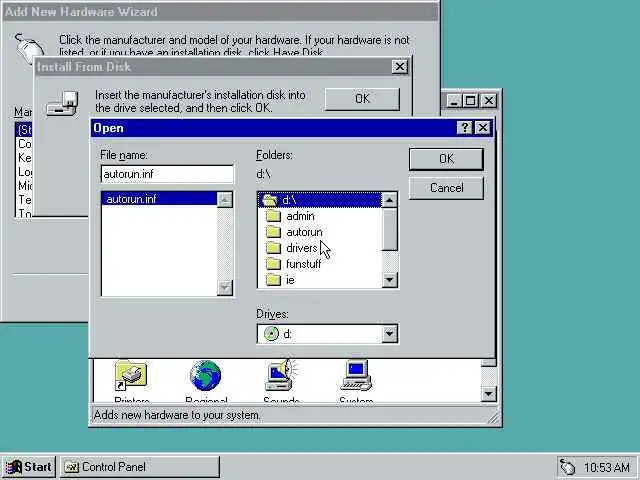Open the admin folder
Screen dimensions: 640x480
coord(300,216)
